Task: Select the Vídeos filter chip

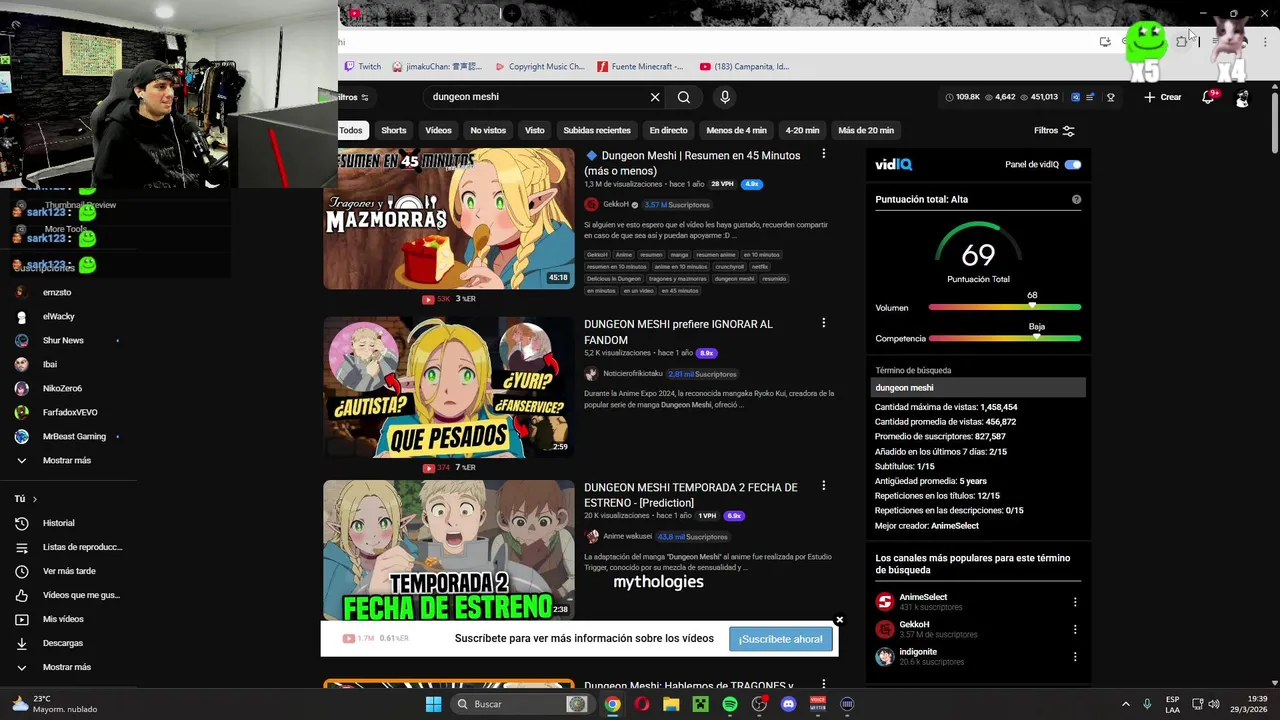Action: pos(438,130)
